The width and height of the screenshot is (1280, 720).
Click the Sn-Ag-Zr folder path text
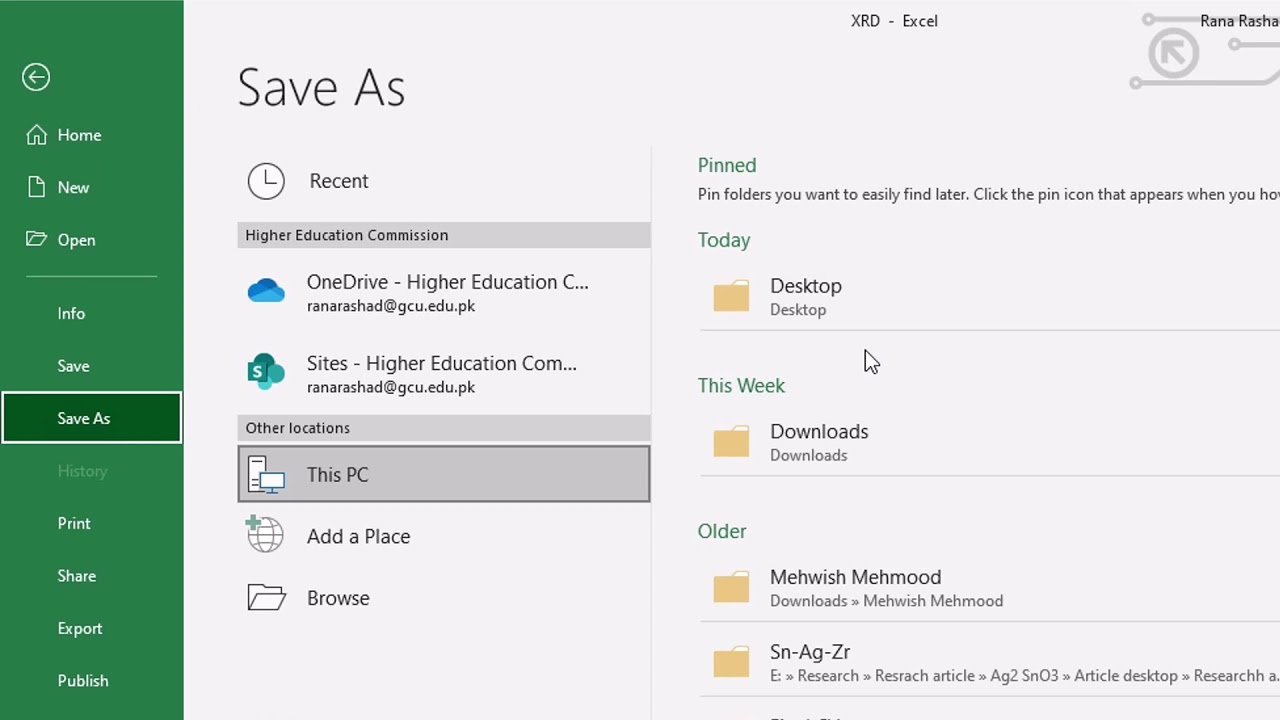(1025, 676)
